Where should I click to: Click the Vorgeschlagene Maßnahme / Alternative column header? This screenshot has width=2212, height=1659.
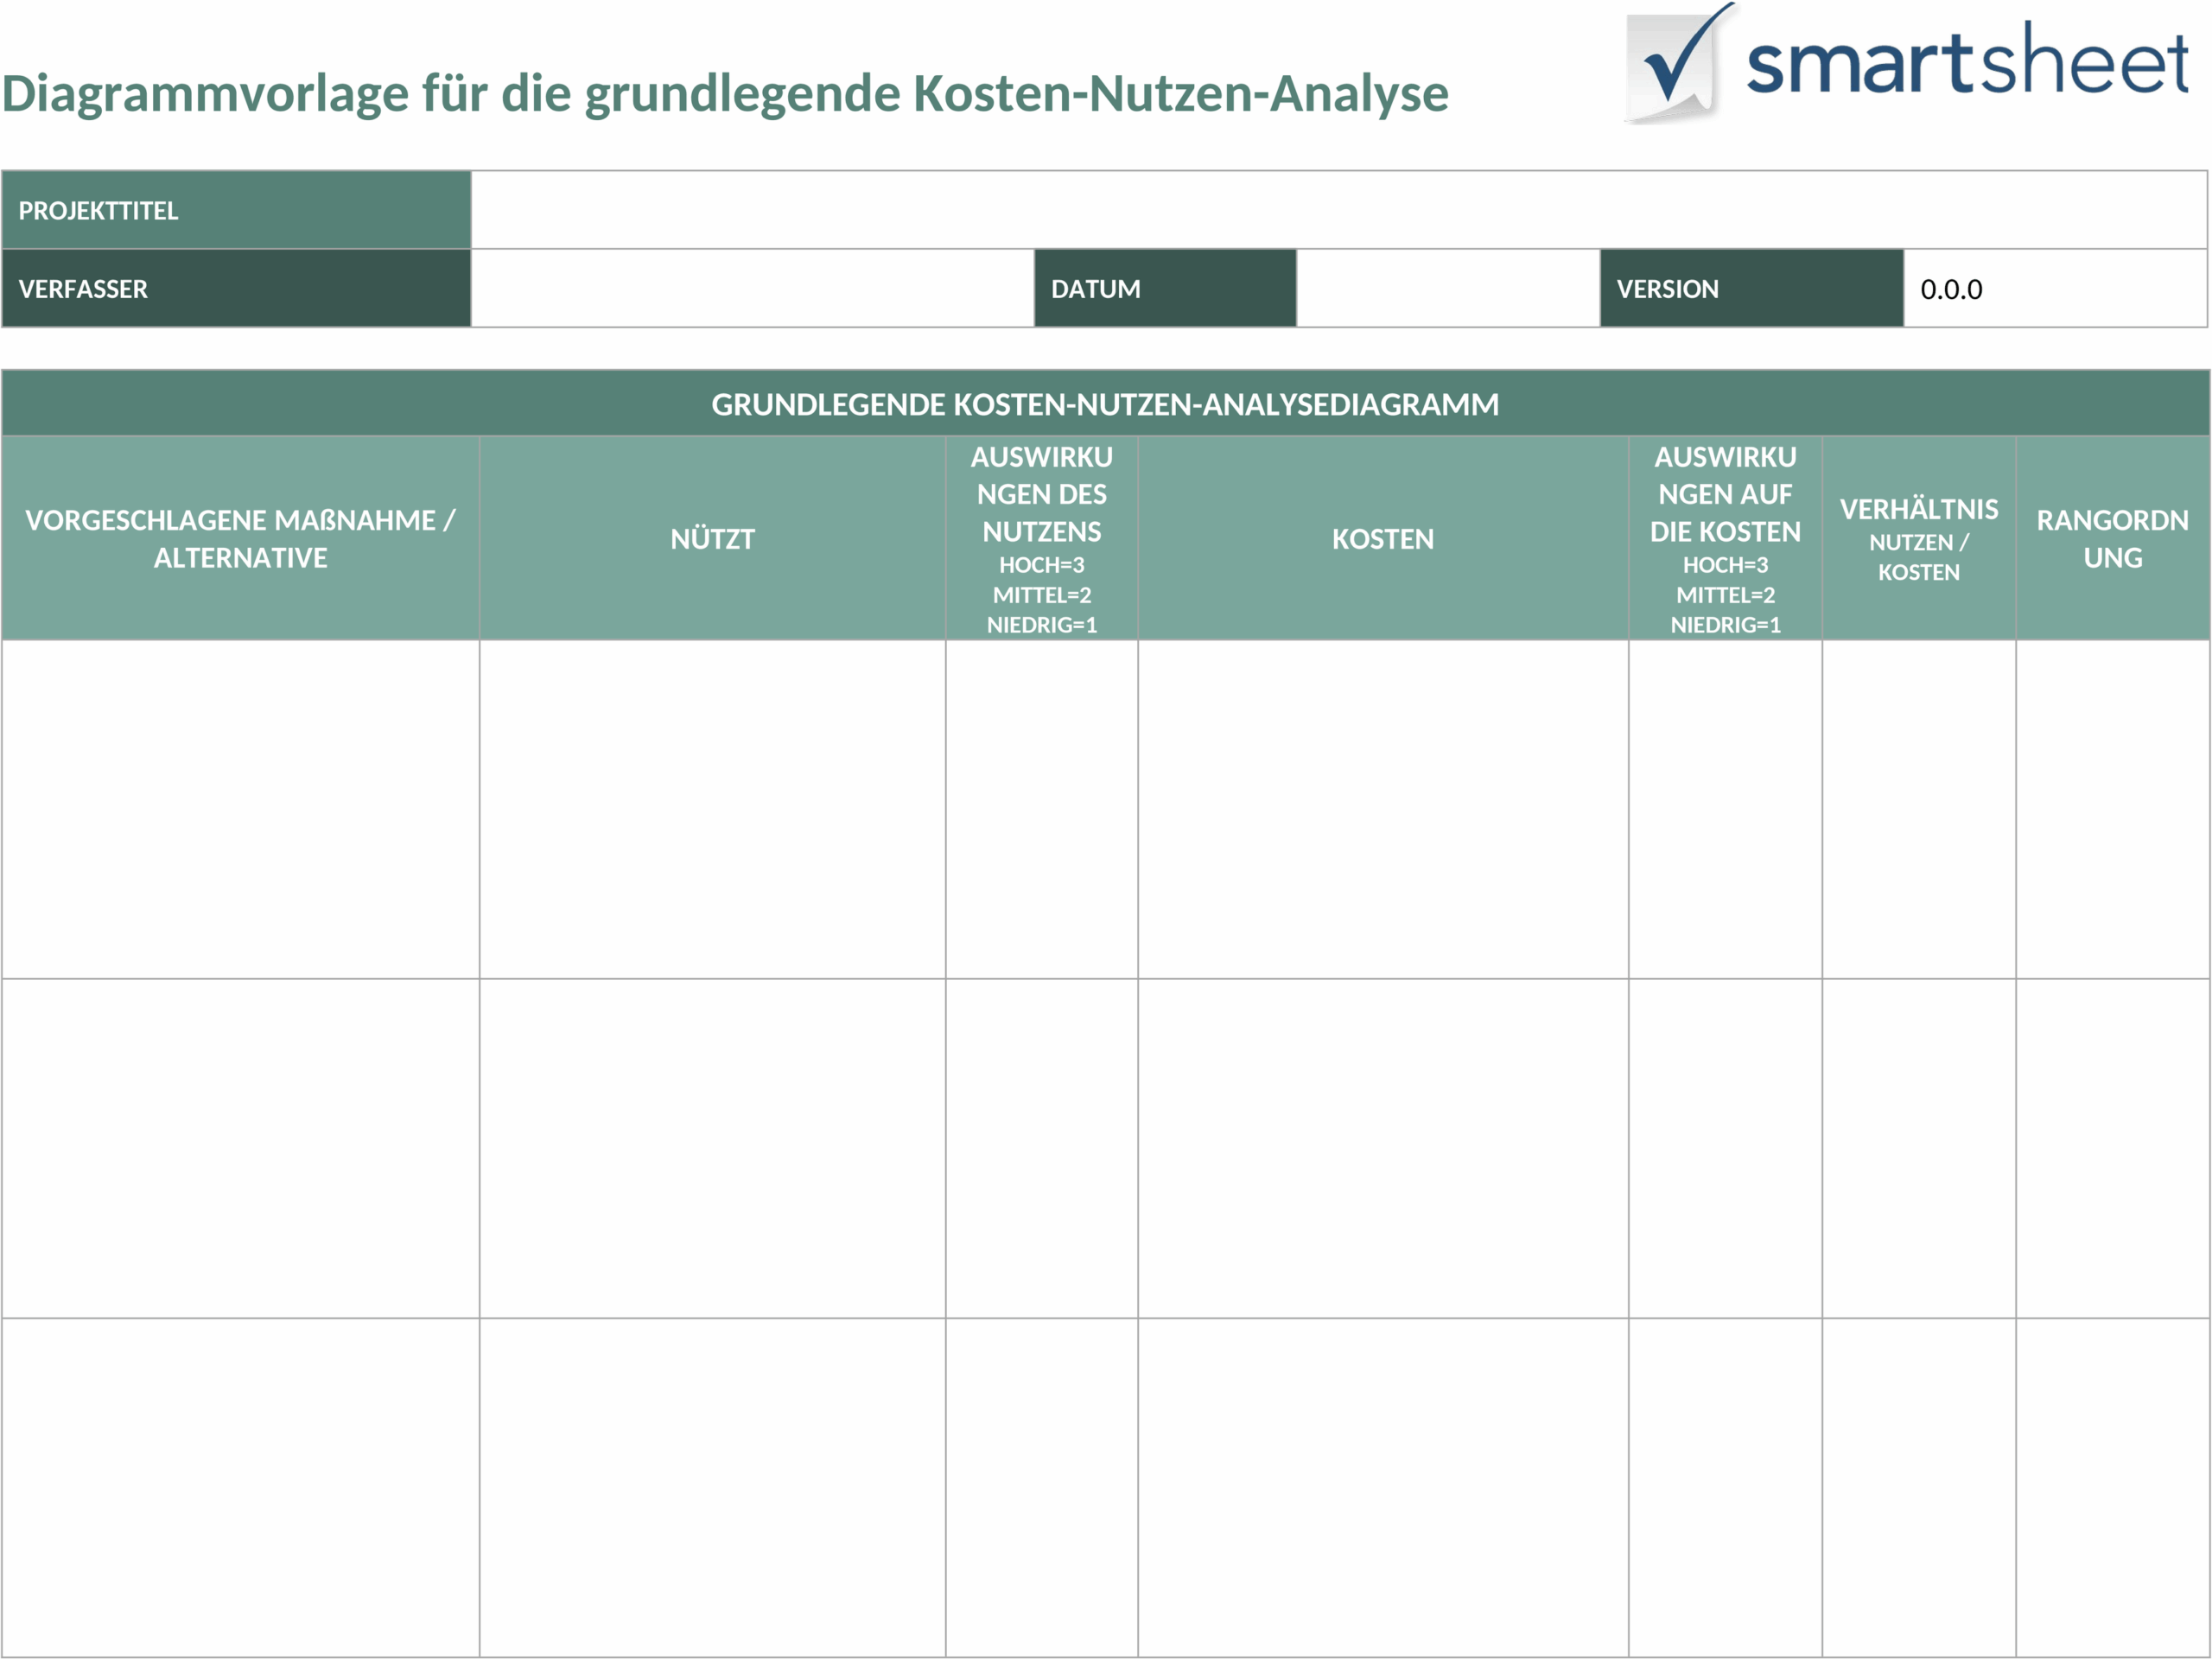240,538
